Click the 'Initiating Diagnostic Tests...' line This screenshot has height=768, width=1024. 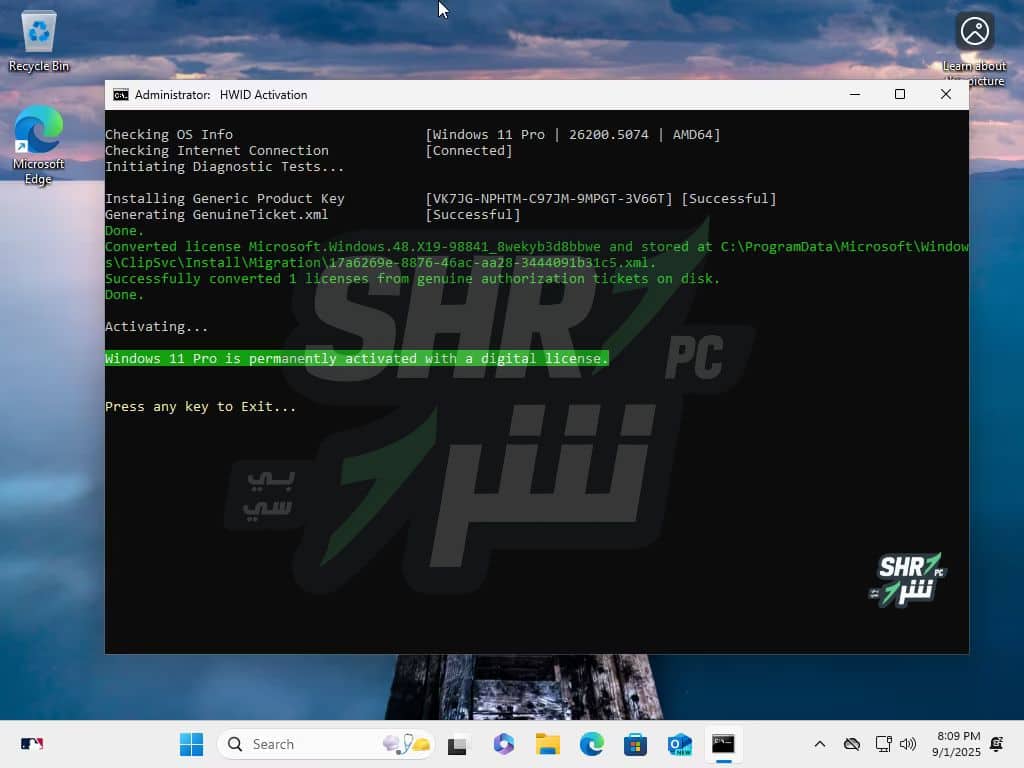tap(225, 167)
